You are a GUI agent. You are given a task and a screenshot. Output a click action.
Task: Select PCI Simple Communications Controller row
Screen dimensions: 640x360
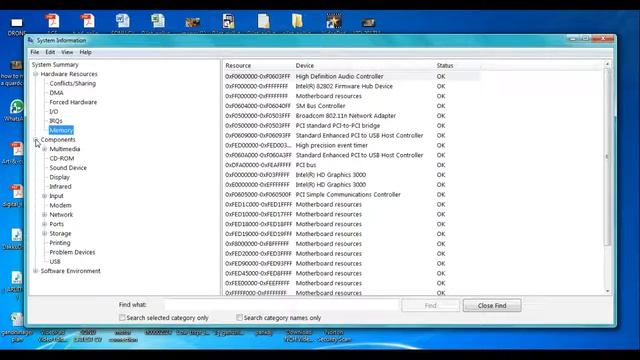pos(352,194)
